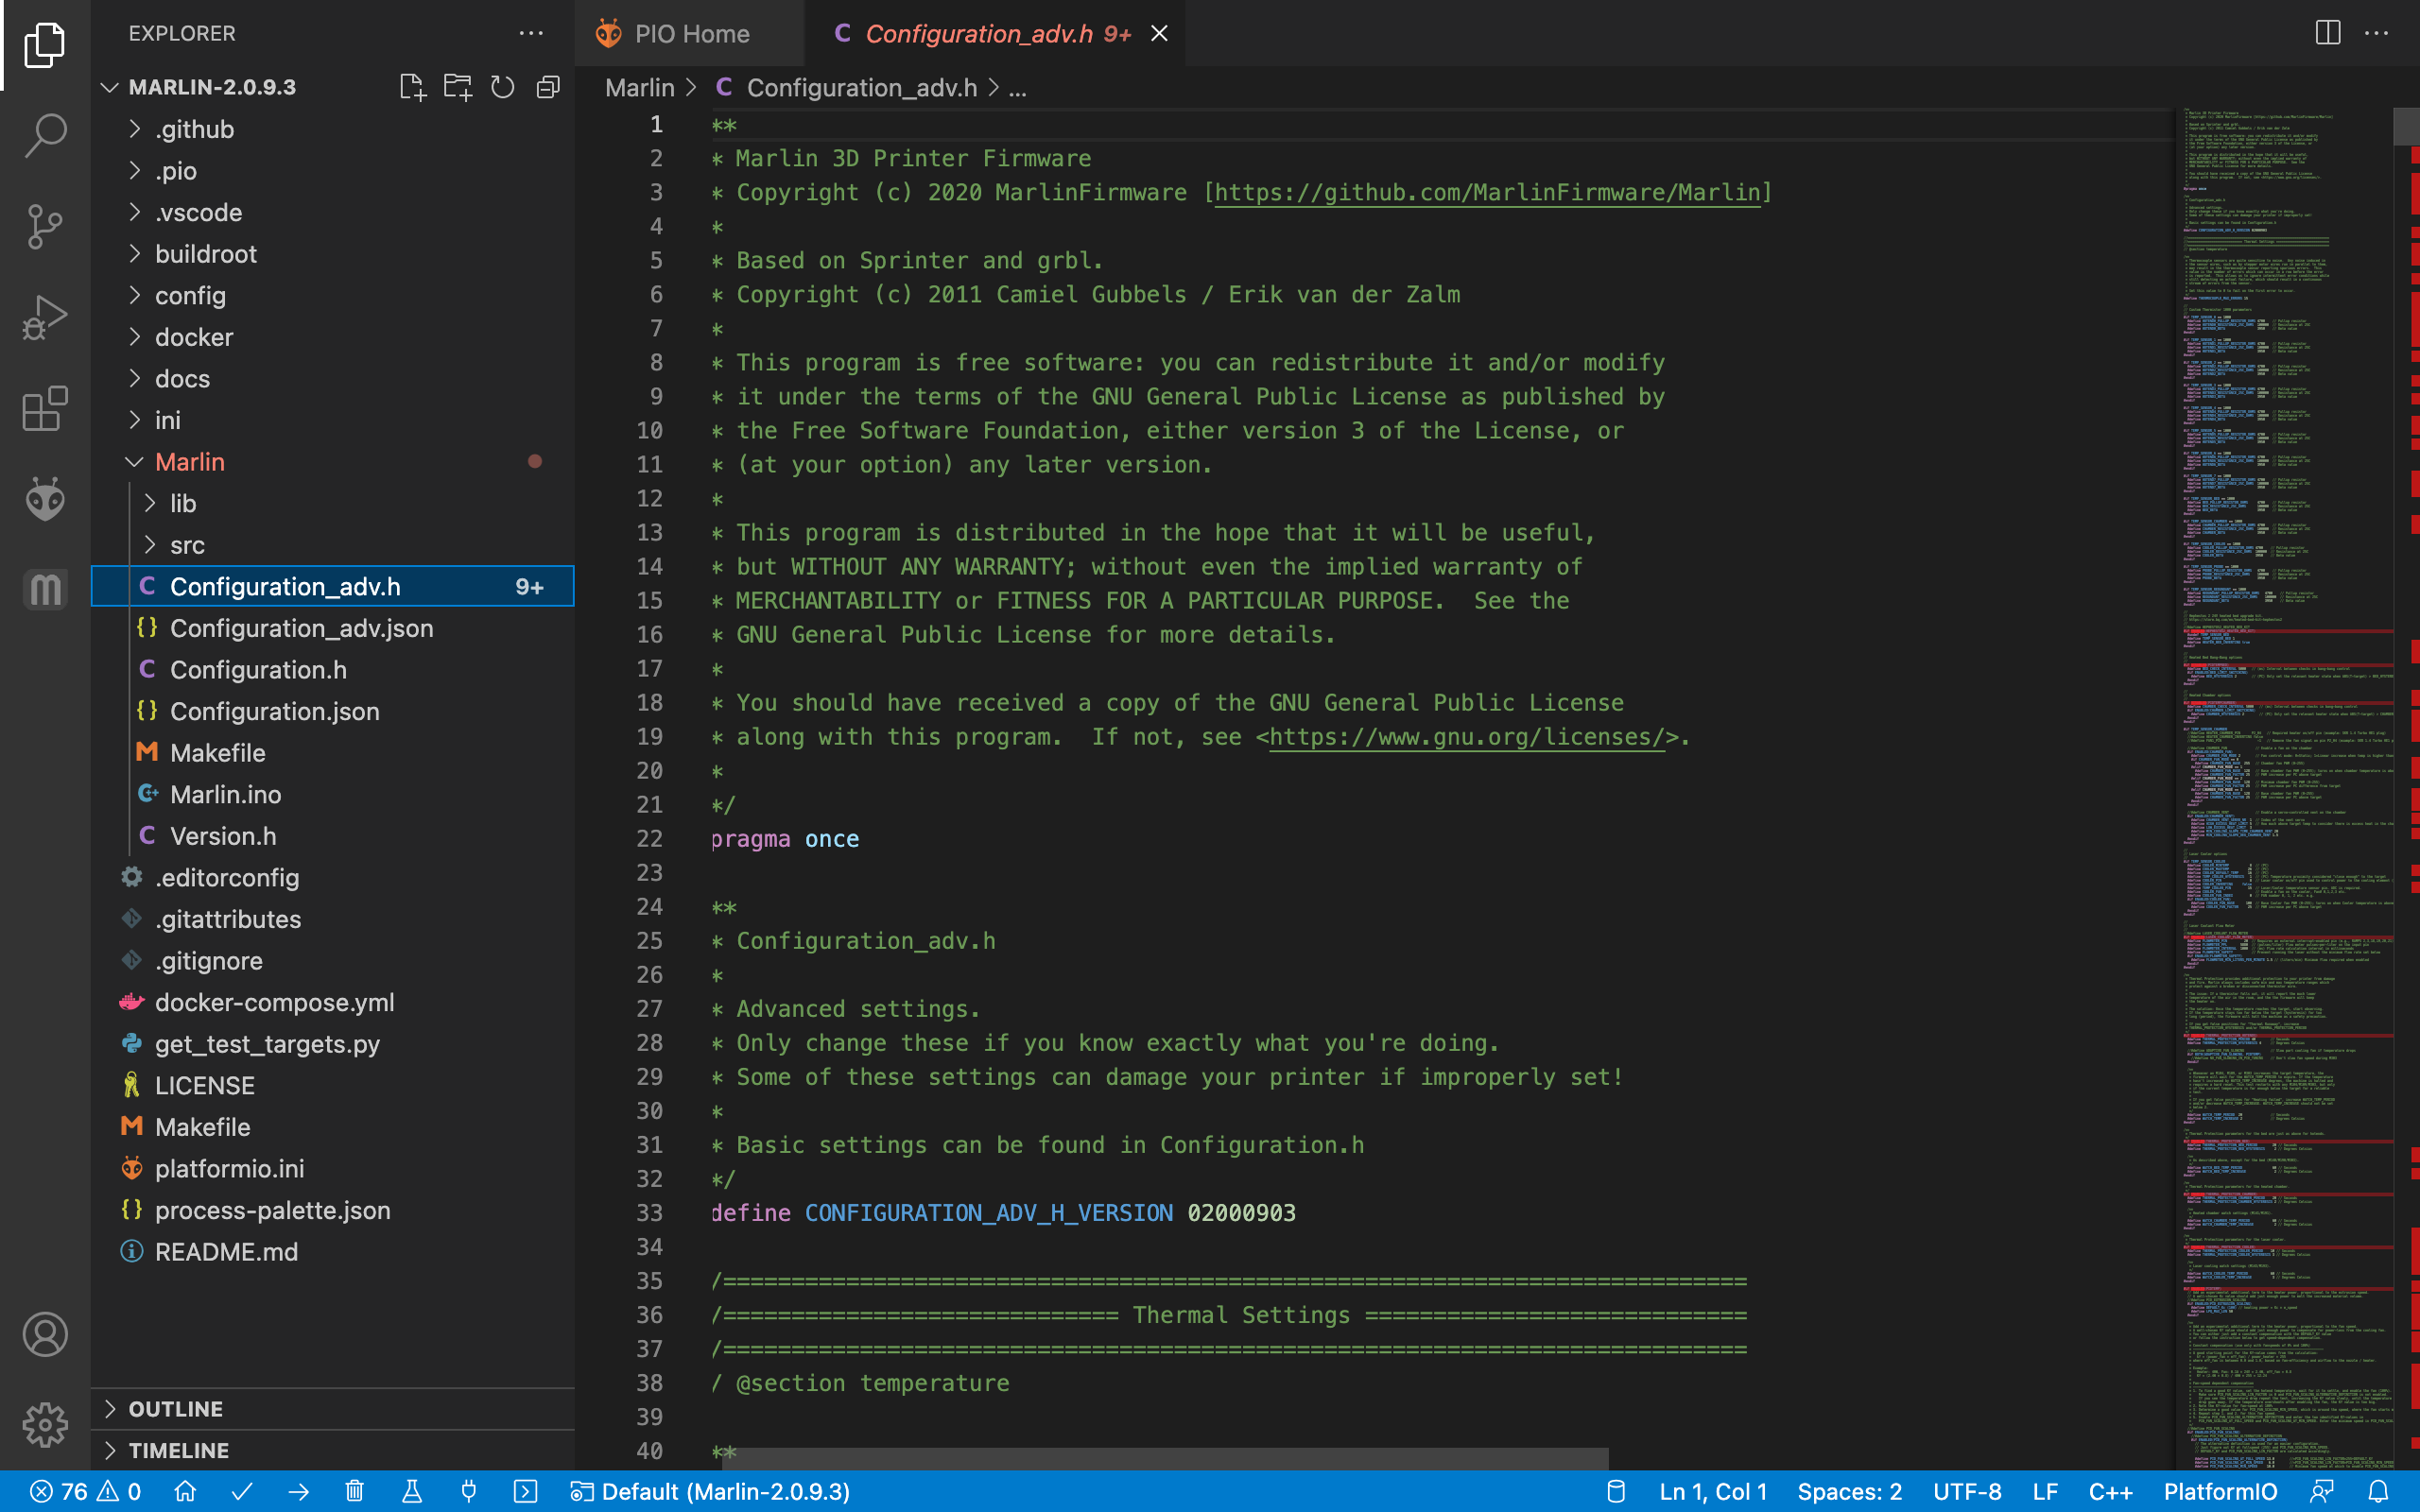Switch to the PIO Home tab
Viewport: 2420px width, 1512px height.
[x=690, y=34]
